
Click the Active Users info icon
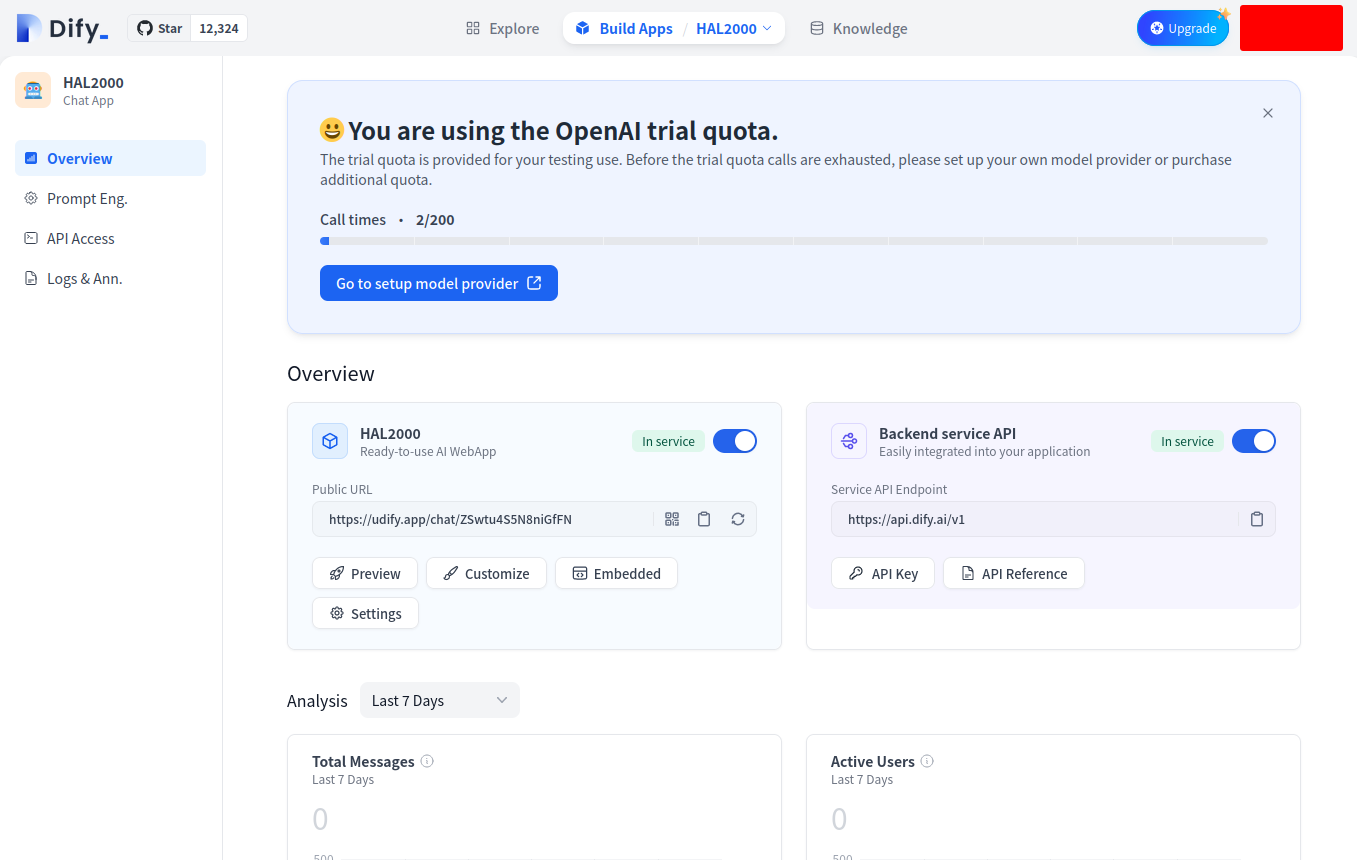point(927,761)
